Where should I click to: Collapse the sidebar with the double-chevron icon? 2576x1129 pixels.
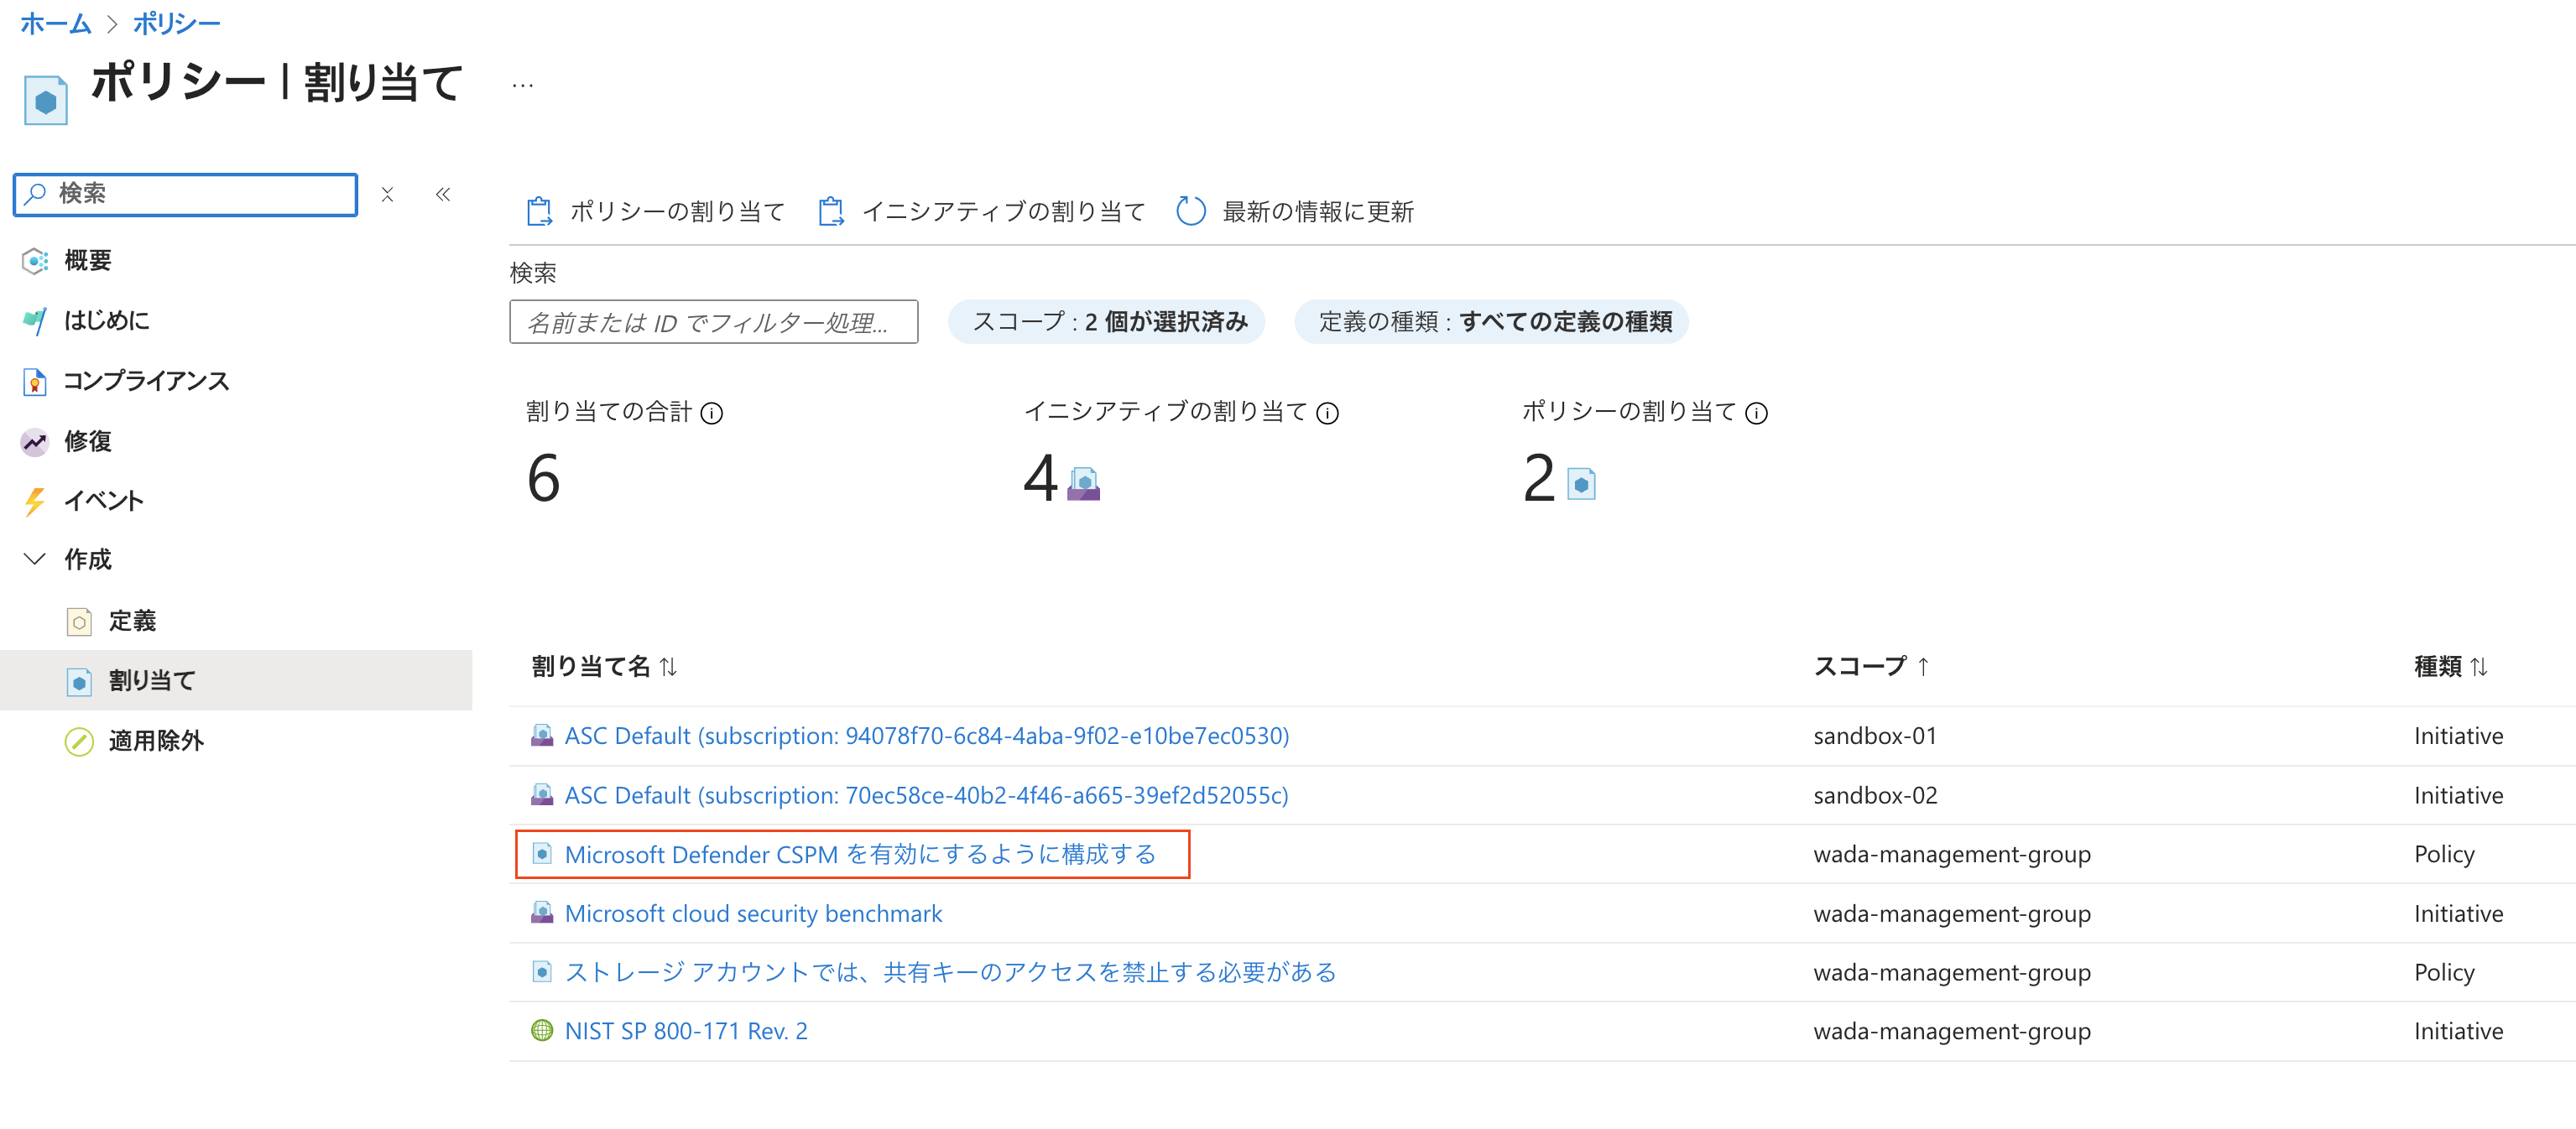pos(443,194)
